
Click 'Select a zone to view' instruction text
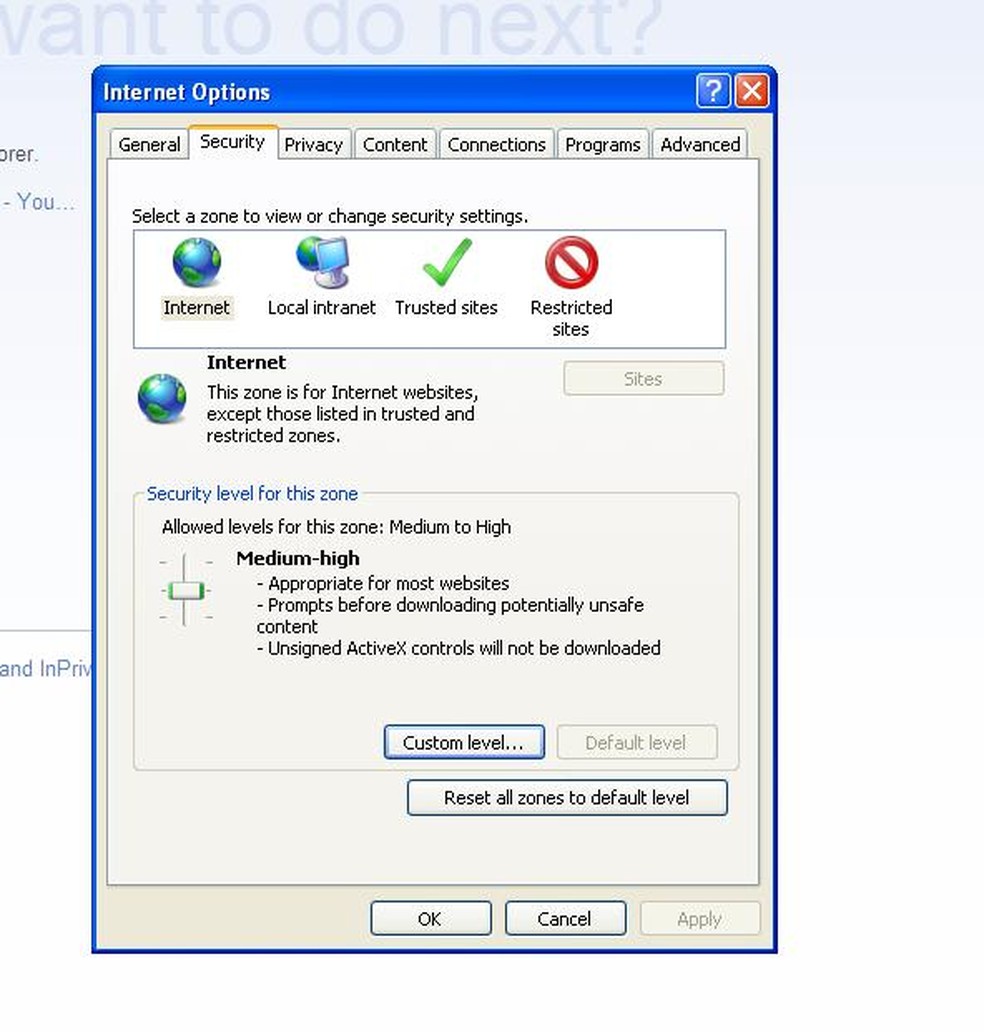tap(330, 216)
